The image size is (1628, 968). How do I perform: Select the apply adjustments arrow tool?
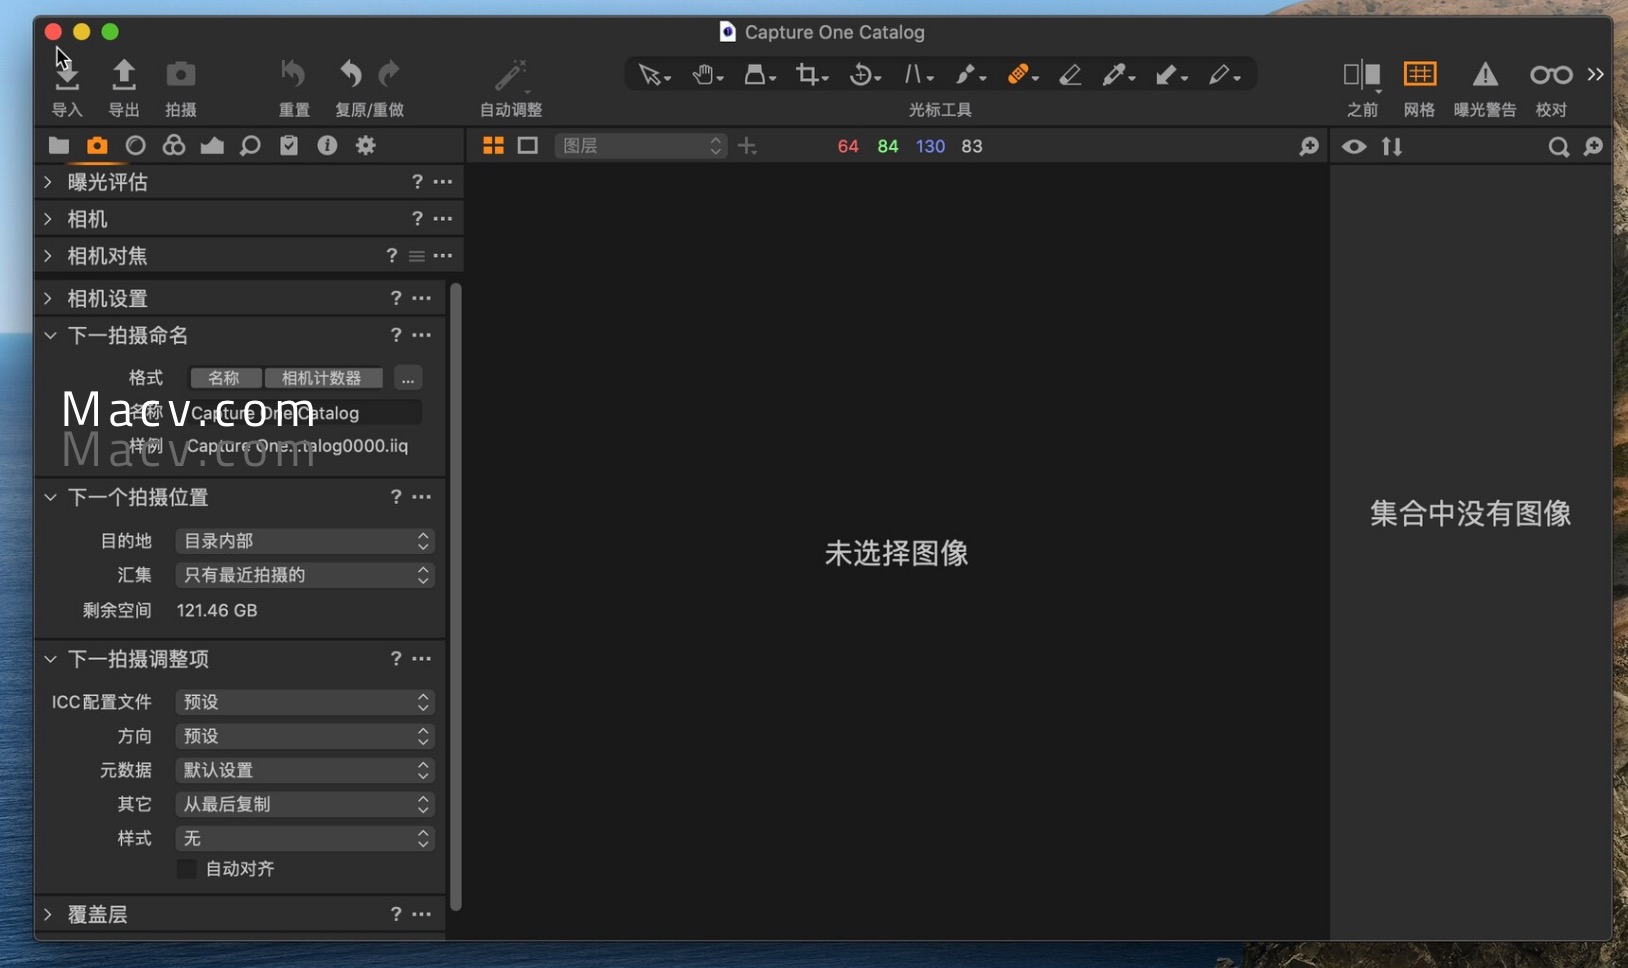(x=1170, y=75)
